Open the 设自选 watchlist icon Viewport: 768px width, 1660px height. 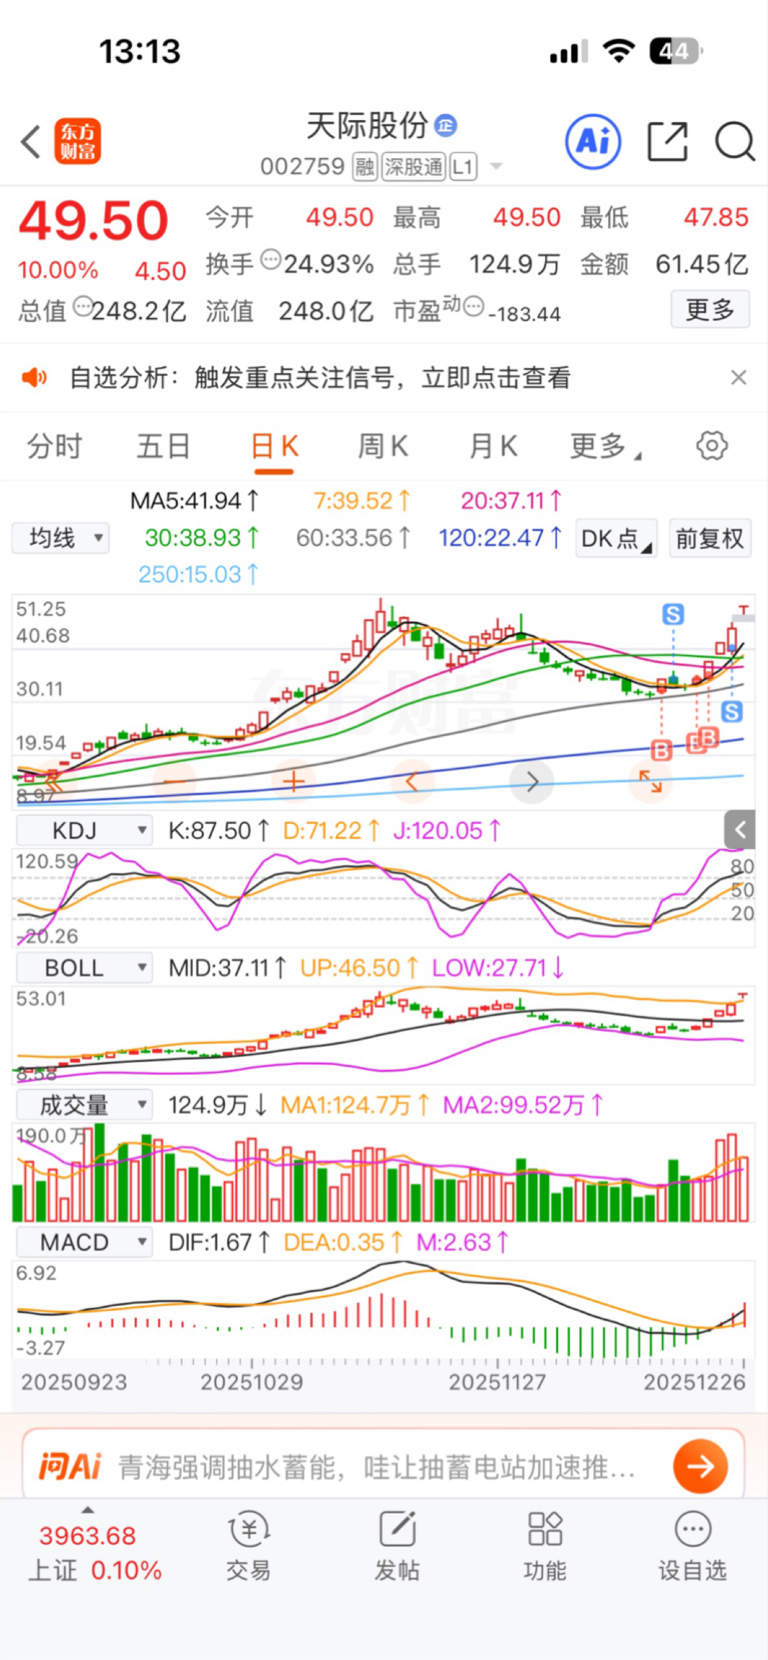point(692,1546)
